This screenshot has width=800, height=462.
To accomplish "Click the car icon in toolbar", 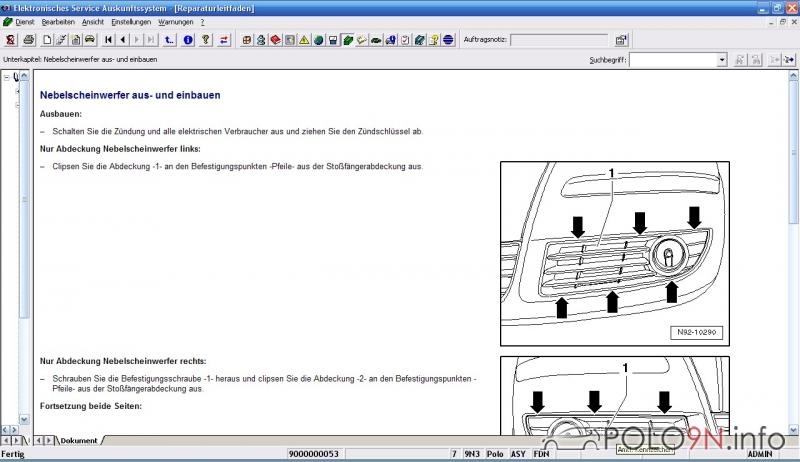I will 90,40.
